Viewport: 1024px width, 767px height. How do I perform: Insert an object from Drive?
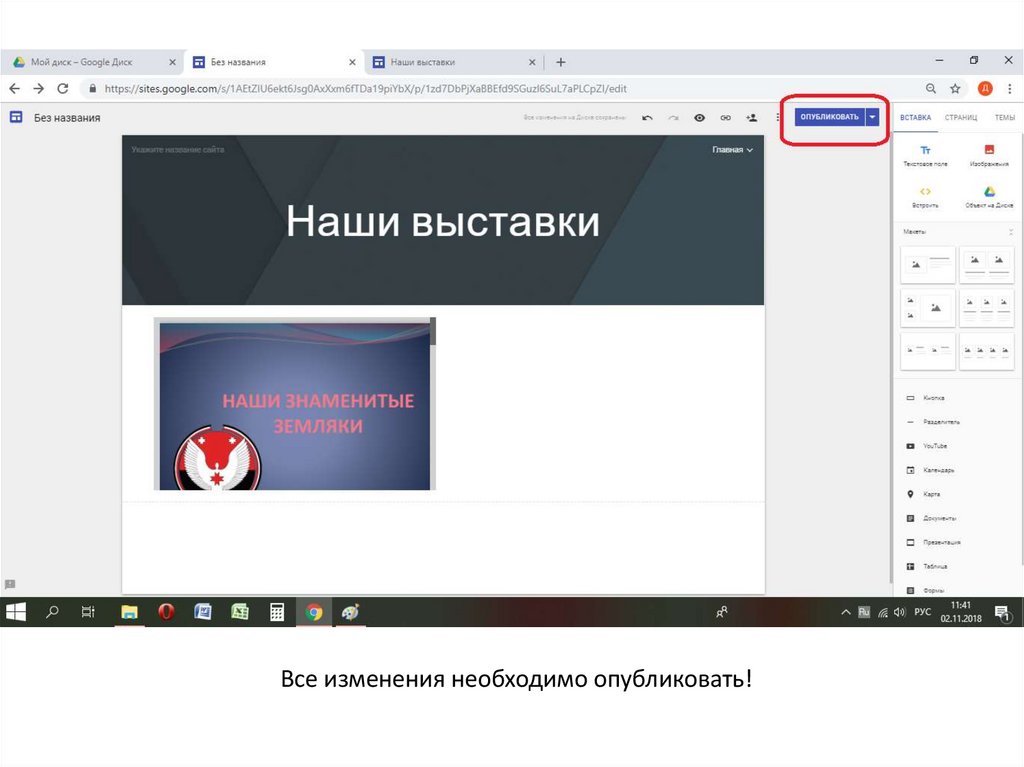click(989, 197)
